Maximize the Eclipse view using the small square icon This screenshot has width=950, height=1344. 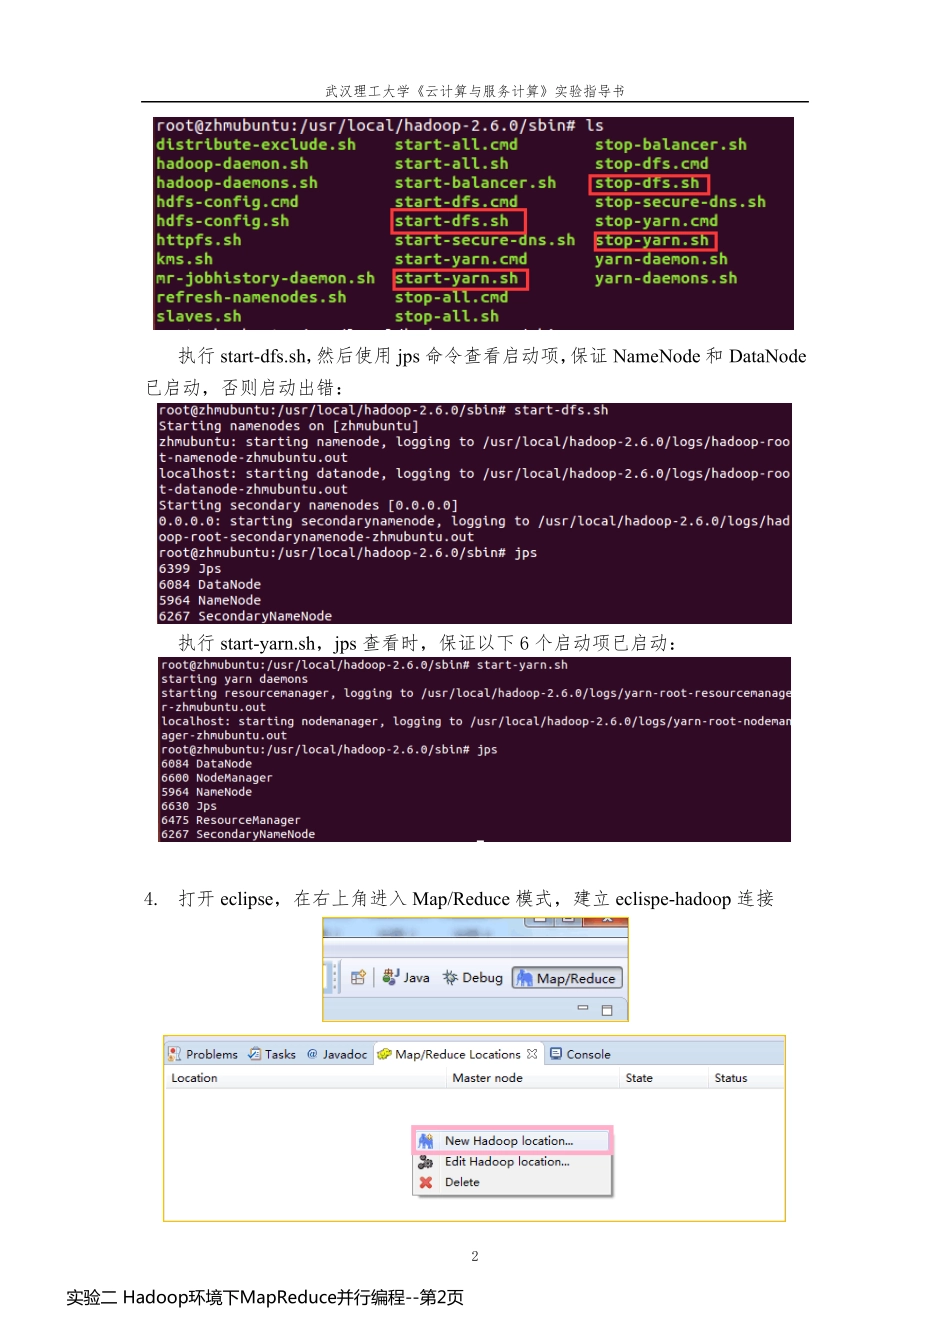point(606,1010)
